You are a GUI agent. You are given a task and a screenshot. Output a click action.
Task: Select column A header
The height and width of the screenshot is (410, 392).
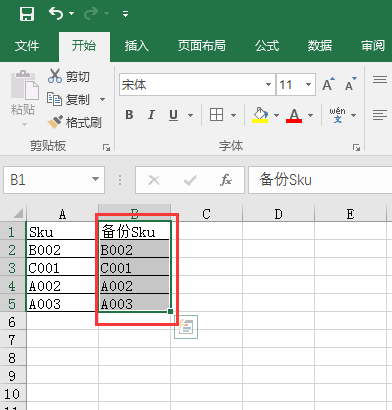point(62,213)
